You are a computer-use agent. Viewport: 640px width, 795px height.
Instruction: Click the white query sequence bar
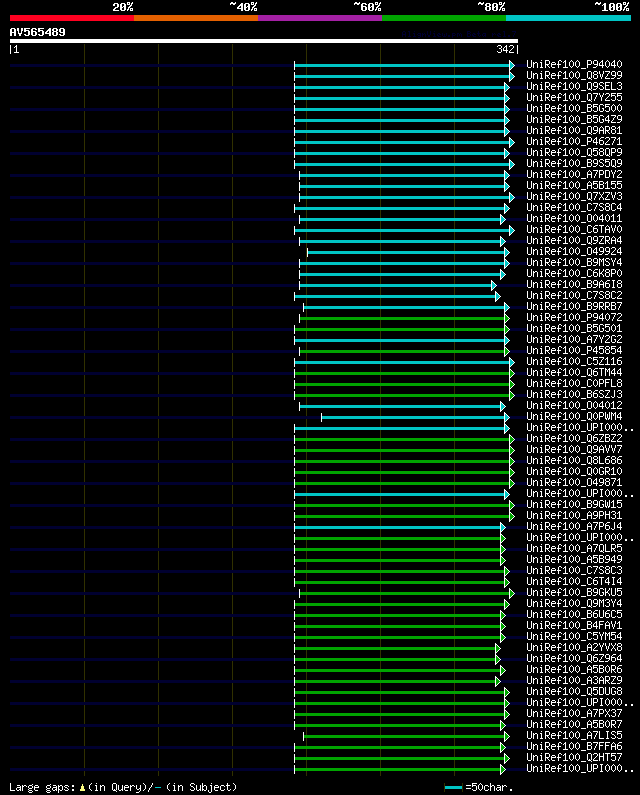[x=264, y=41]
